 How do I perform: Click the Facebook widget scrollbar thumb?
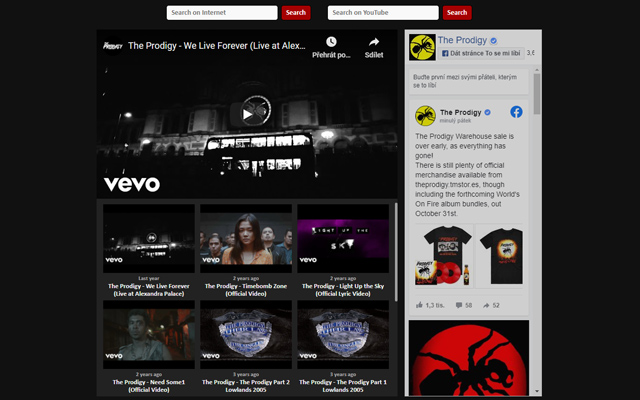point(537,94)
